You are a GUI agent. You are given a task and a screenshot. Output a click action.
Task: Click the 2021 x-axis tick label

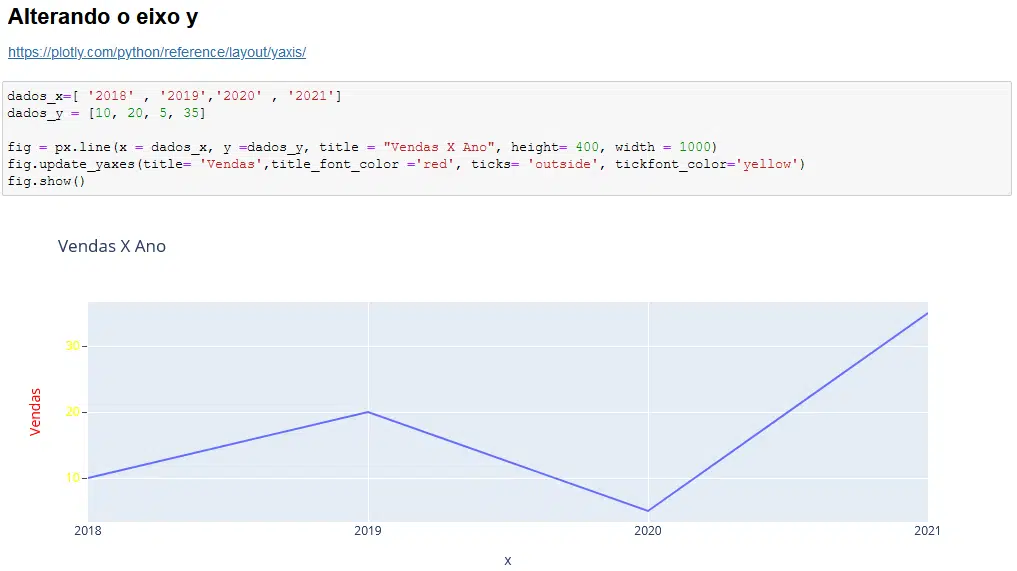927,531
